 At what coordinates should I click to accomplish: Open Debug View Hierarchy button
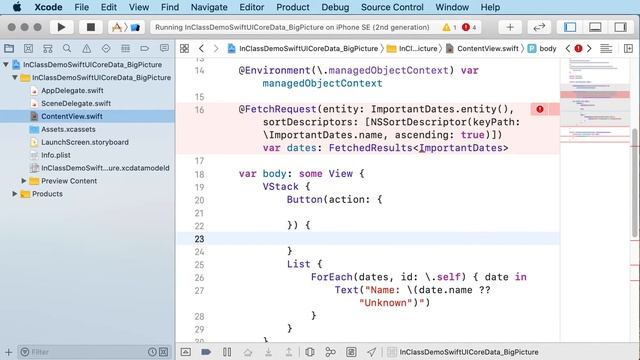point(310,352)
